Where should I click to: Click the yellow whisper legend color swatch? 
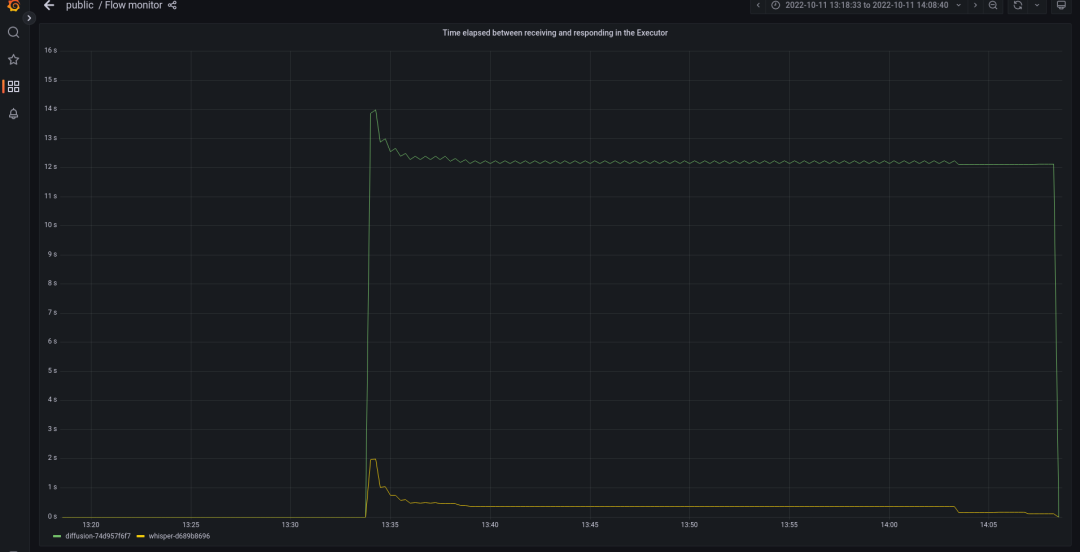point(141,535)
